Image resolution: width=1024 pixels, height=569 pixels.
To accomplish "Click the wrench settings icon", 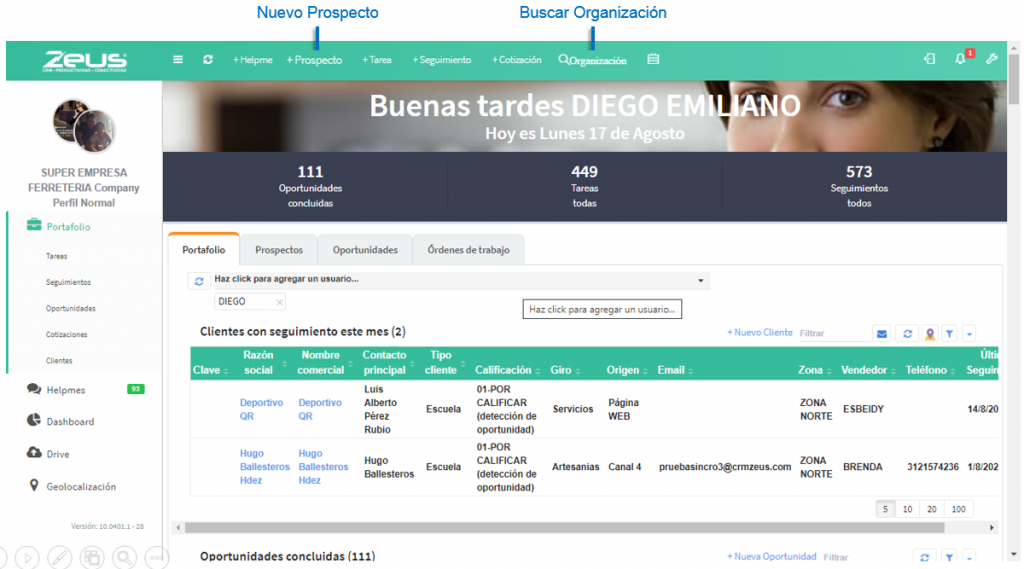I will tap(992, 59).
